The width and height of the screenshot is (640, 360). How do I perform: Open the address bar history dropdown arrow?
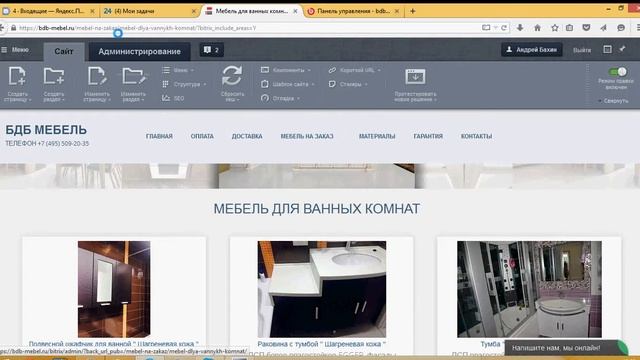click(496, 28)
